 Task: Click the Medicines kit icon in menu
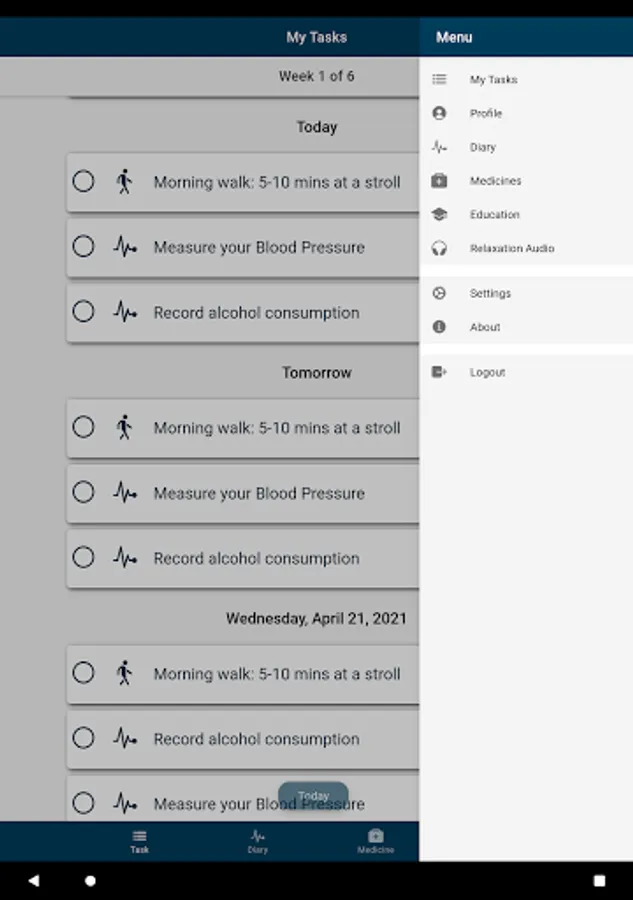click(439, 181)
